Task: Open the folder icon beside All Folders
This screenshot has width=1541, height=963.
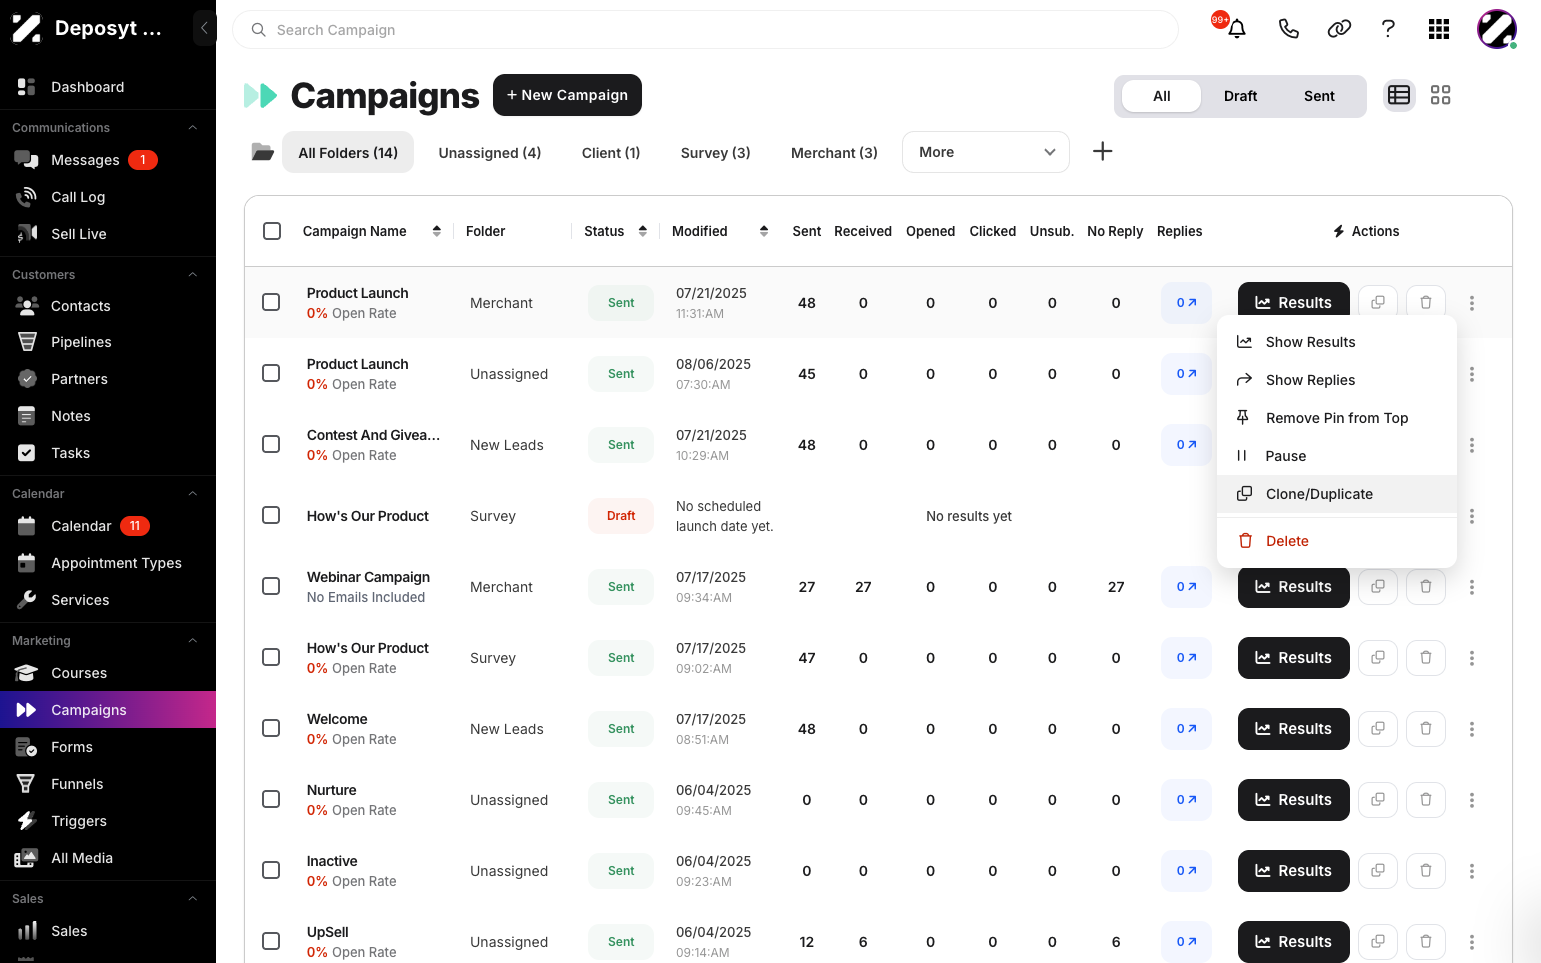Action: [x=262, y=152]
